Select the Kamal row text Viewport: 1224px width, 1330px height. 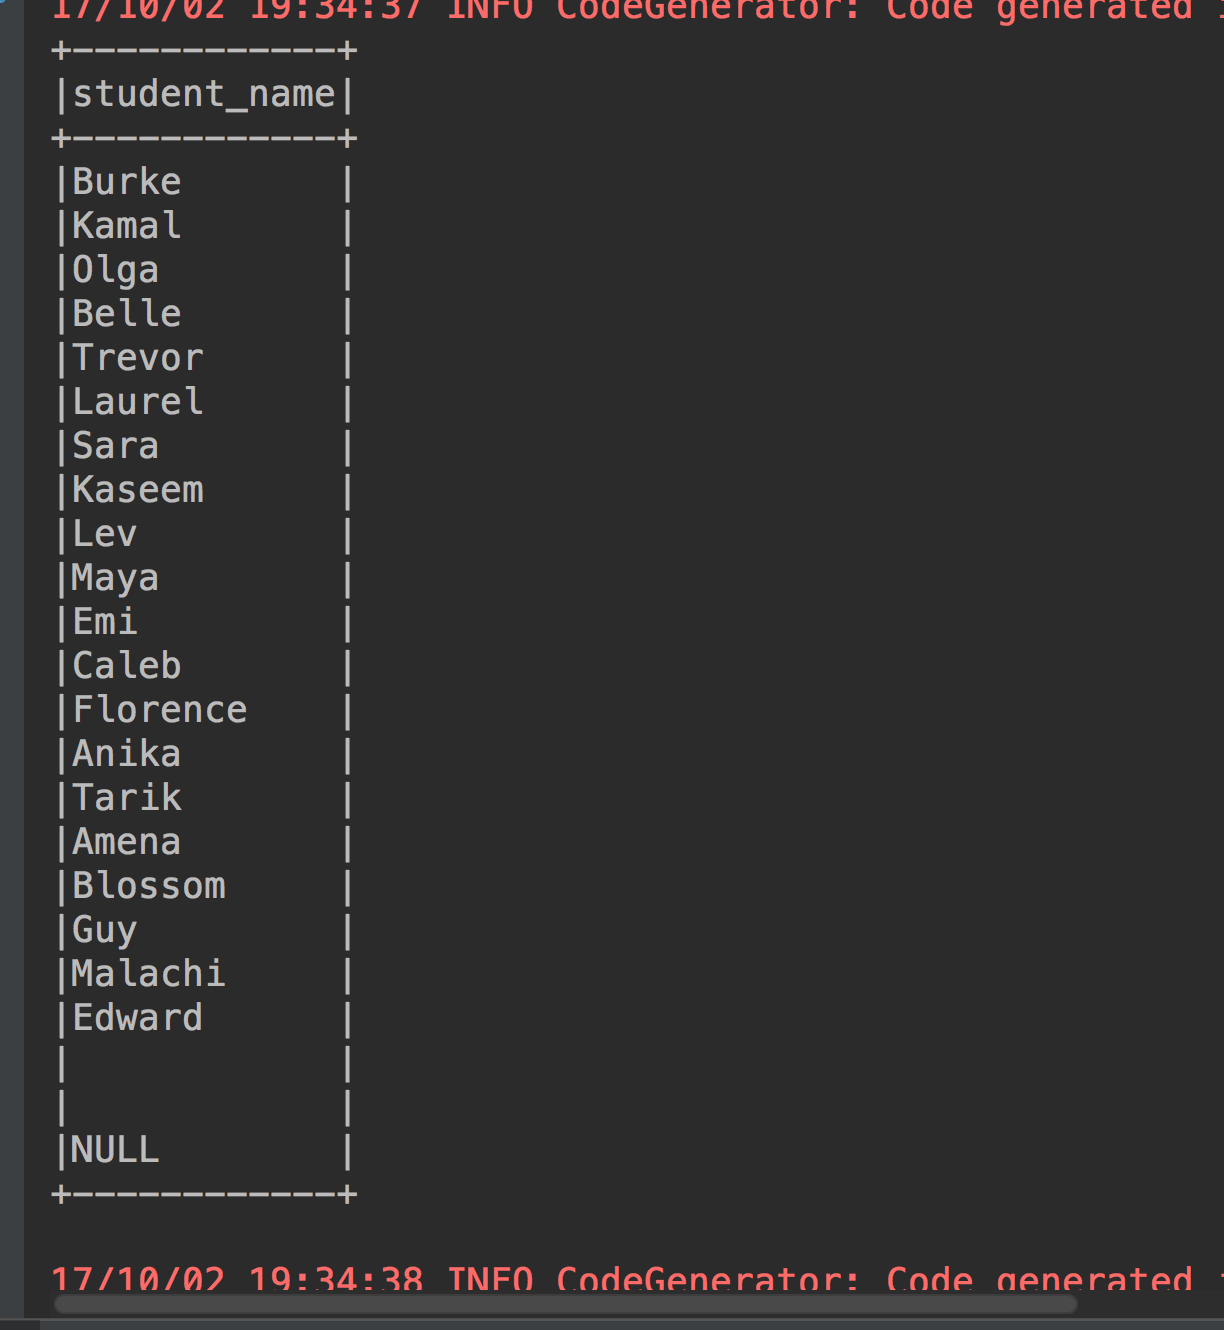pos(127,226)
